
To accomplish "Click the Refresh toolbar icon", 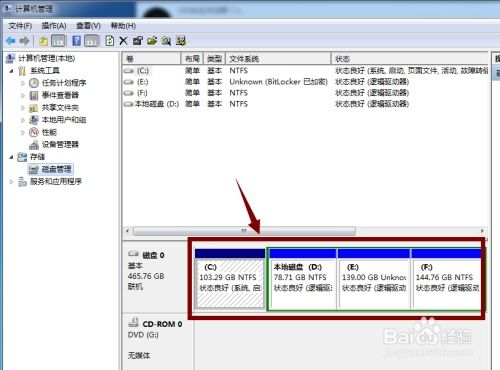I will click(x=110, y=41).
